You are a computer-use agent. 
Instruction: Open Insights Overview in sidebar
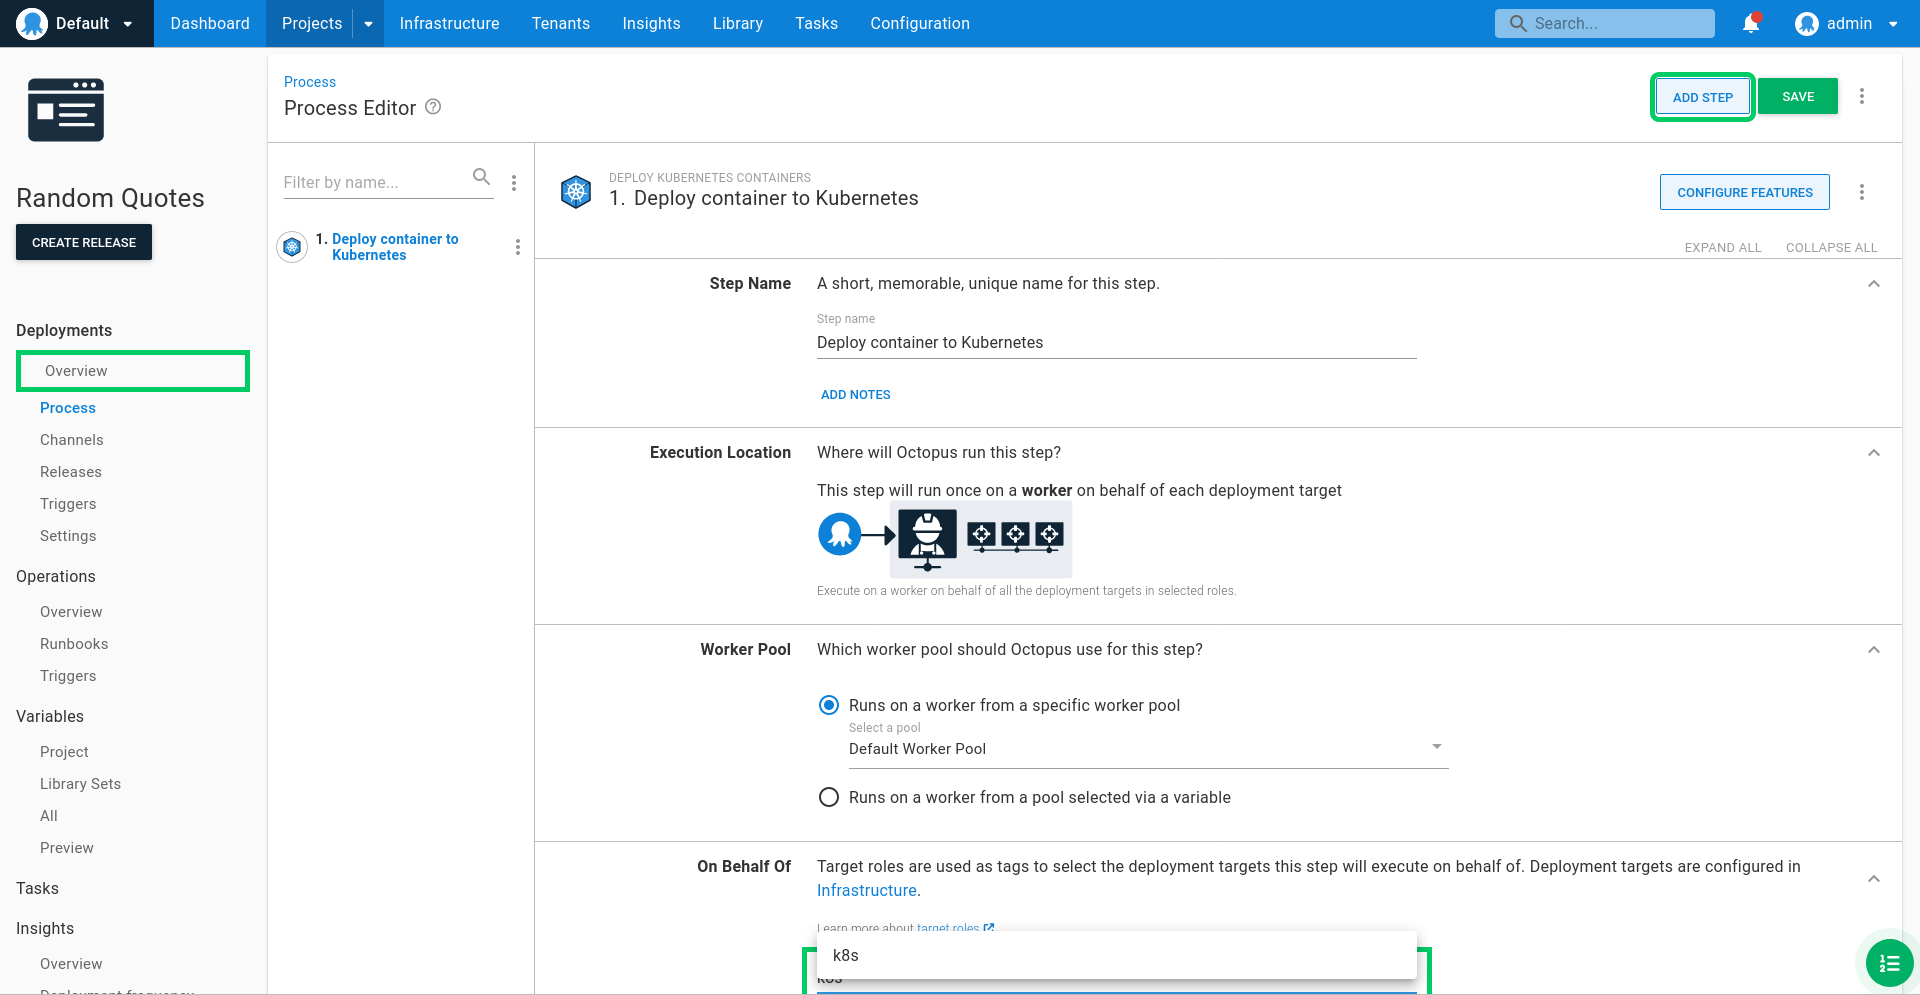[x=71, y=964]
